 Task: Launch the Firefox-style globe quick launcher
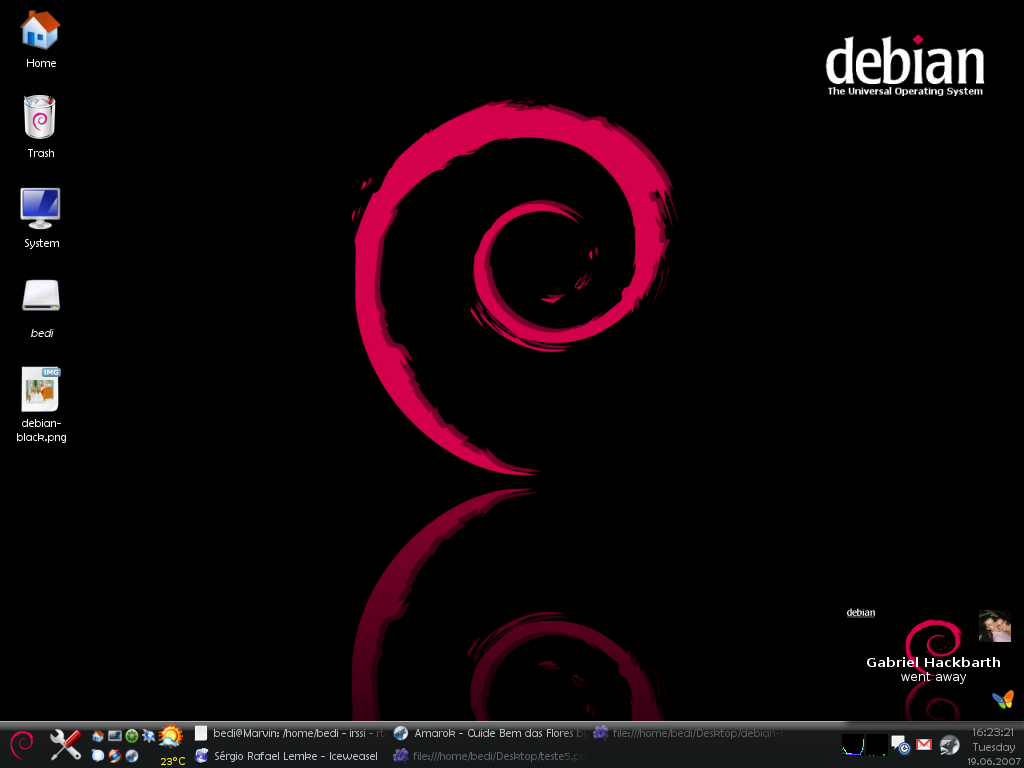pos(115,756)
